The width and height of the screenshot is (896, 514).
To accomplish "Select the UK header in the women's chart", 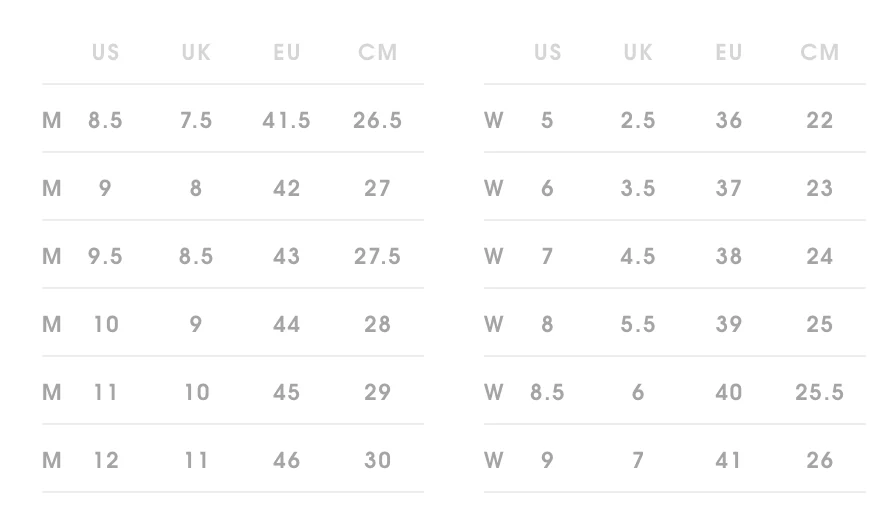I will point(638,52).
